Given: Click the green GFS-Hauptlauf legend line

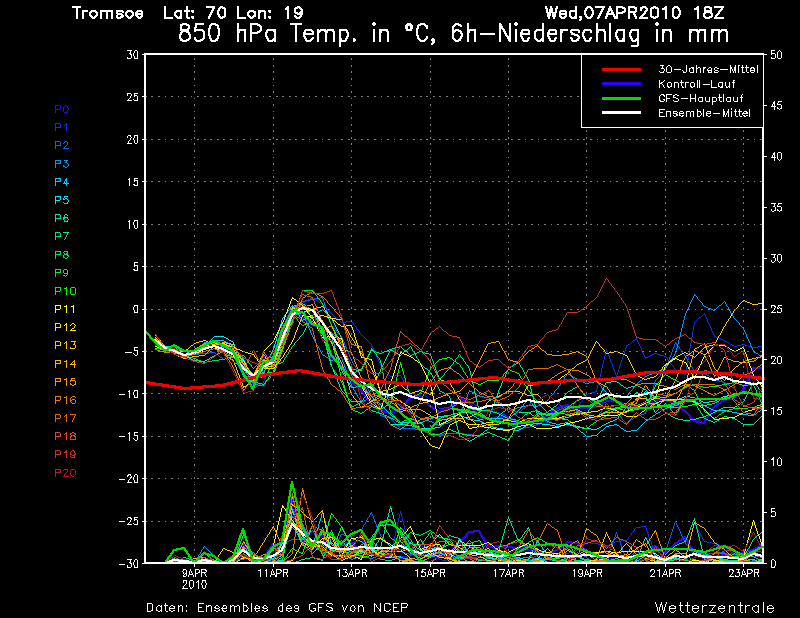Looking at the screenshot, I should [621, 99].
